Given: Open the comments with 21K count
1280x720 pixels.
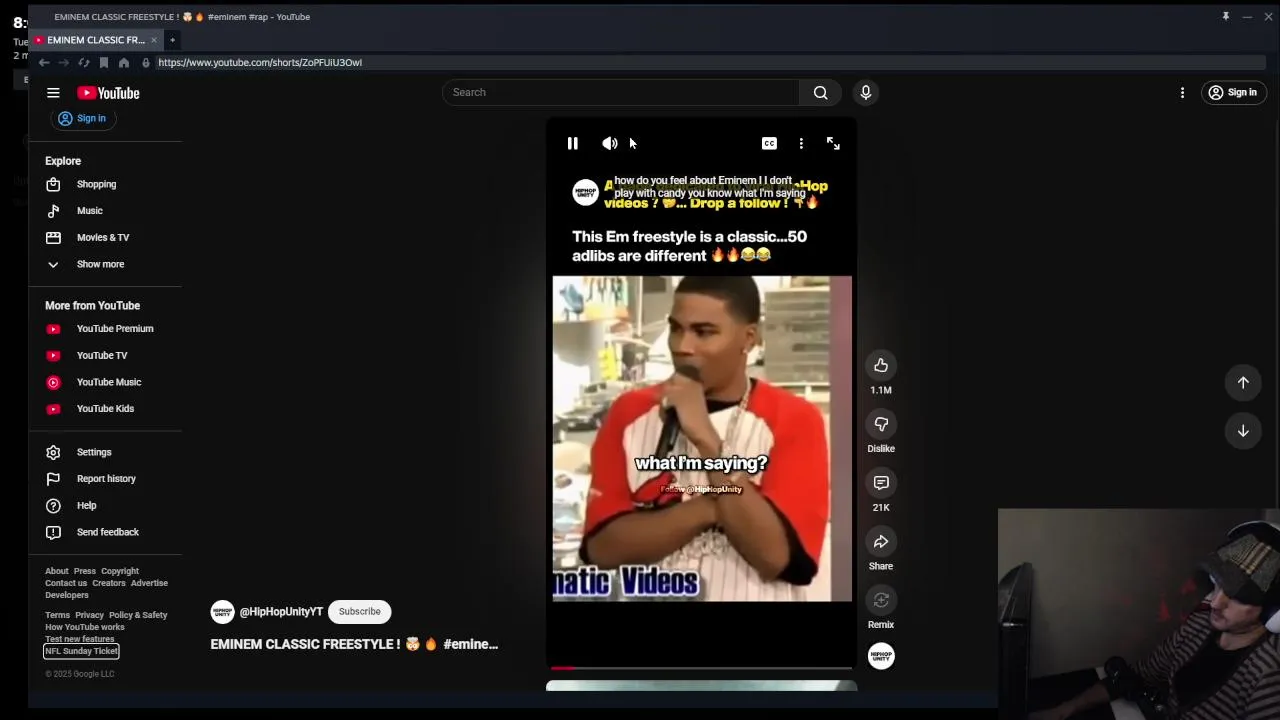Looking at the screenshot, I should tap(881, 483).
